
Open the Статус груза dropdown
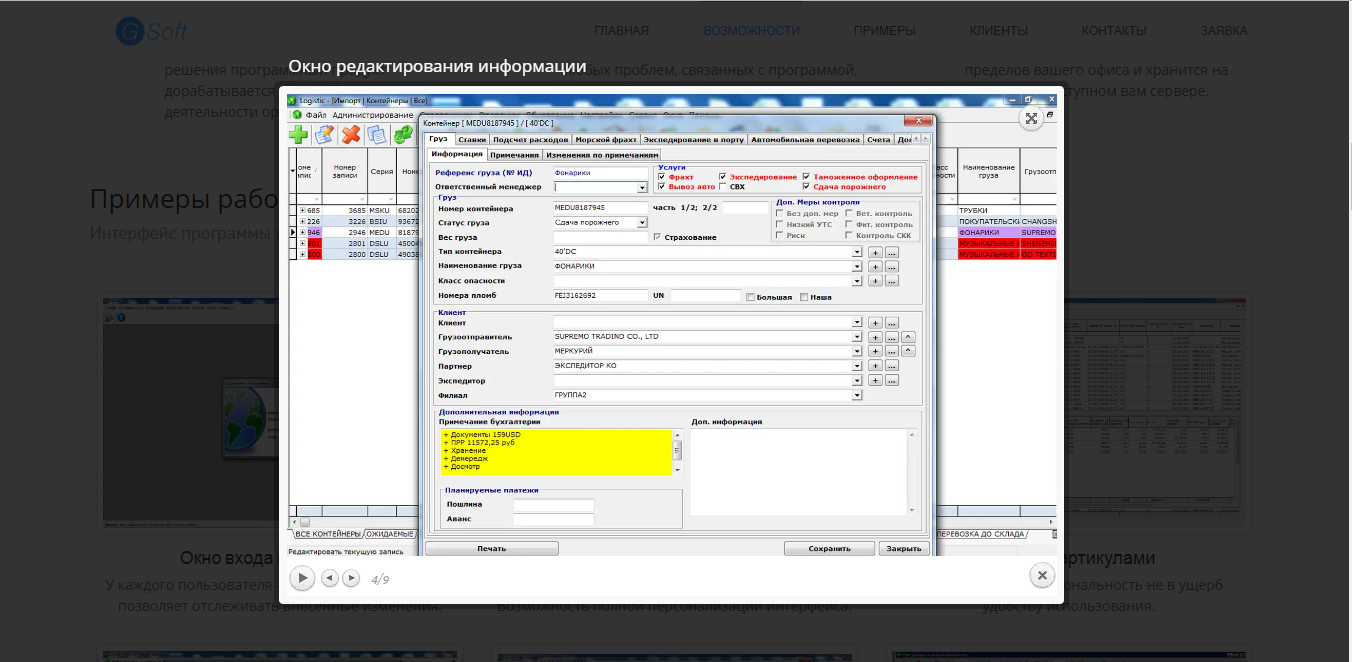[x=642, y=222]
